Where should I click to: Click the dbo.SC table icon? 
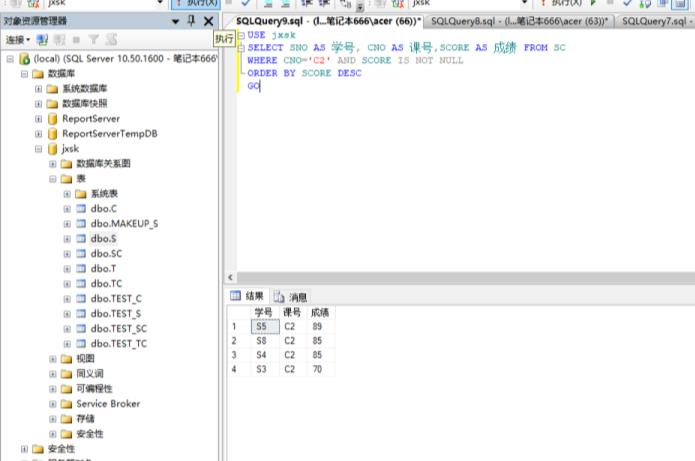tap(81, 254)
